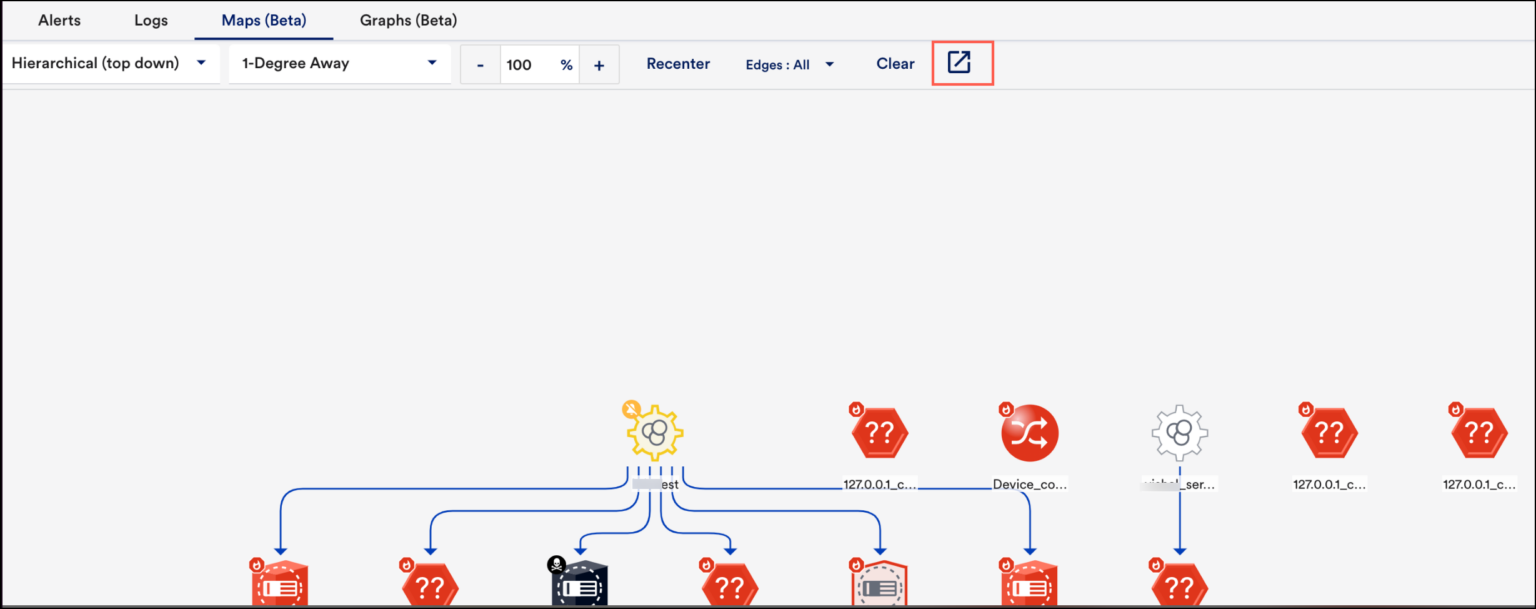Click the Recenter button
1536x609 pixels.
tap(678, 63)
